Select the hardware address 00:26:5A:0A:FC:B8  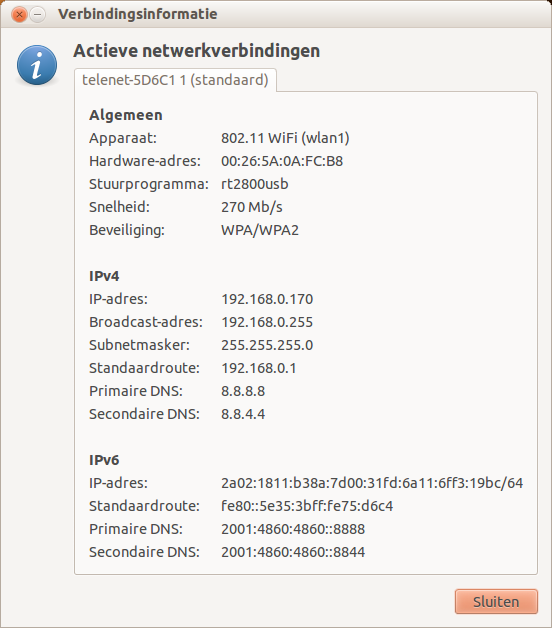[x=282, y=161]
